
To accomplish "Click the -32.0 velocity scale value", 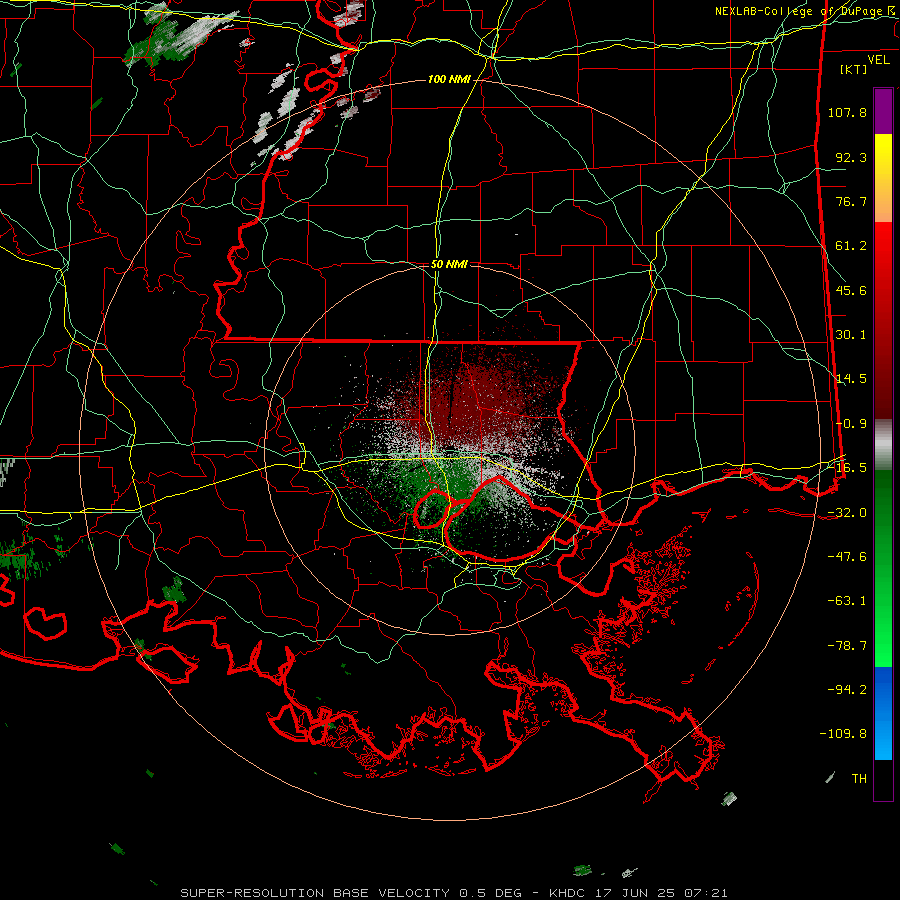I will [x=847, y=513].
